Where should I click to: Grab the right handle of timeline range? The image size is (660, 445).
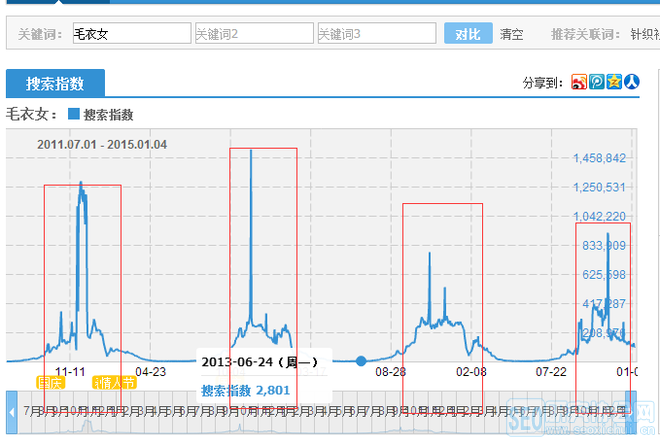pyautogui.click(x=629, y=411)
